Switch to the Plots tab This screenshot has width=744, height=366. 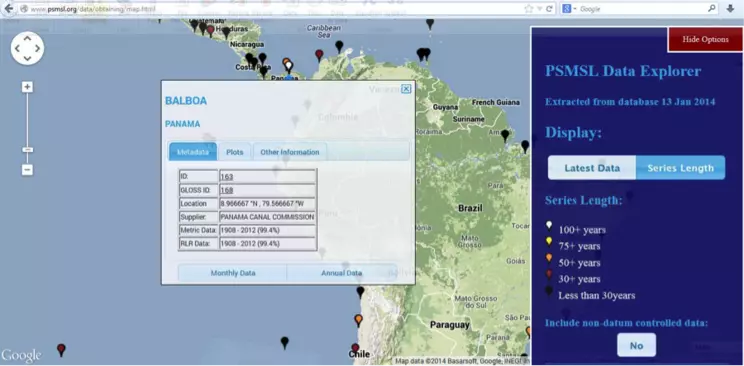234,152
